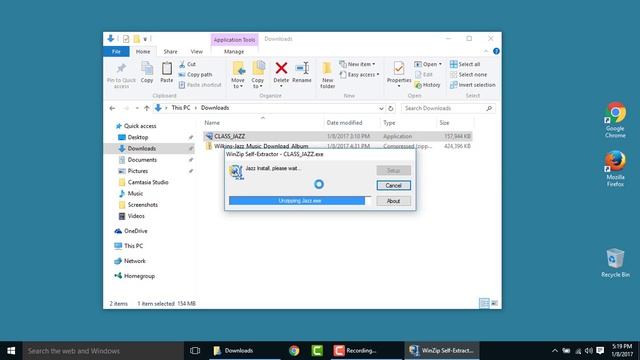This screenshot has height=360, width=640.
Task: Switch to the View ribbon tab
Action: point(196,51)
